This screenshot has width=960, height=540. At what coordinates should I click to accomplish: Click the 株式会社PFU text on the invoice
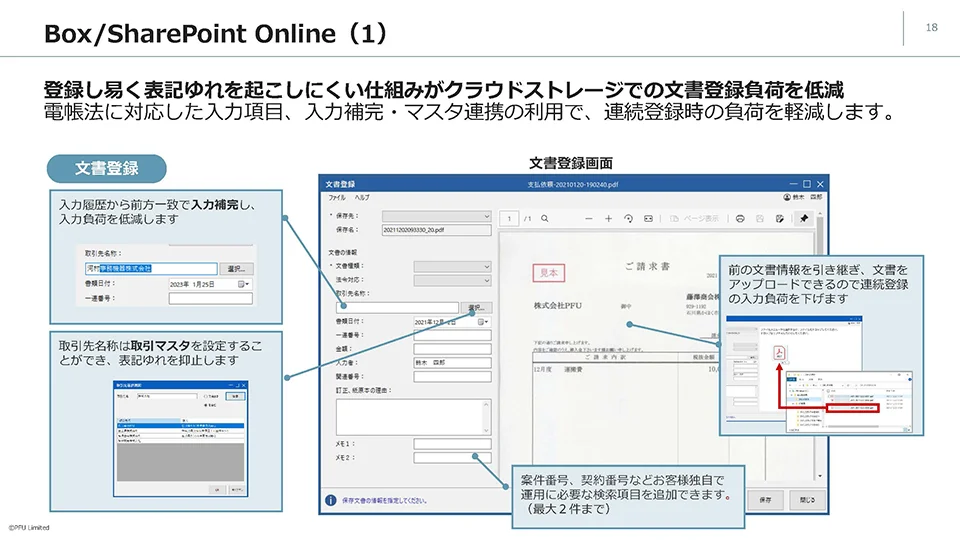[557, 306]
